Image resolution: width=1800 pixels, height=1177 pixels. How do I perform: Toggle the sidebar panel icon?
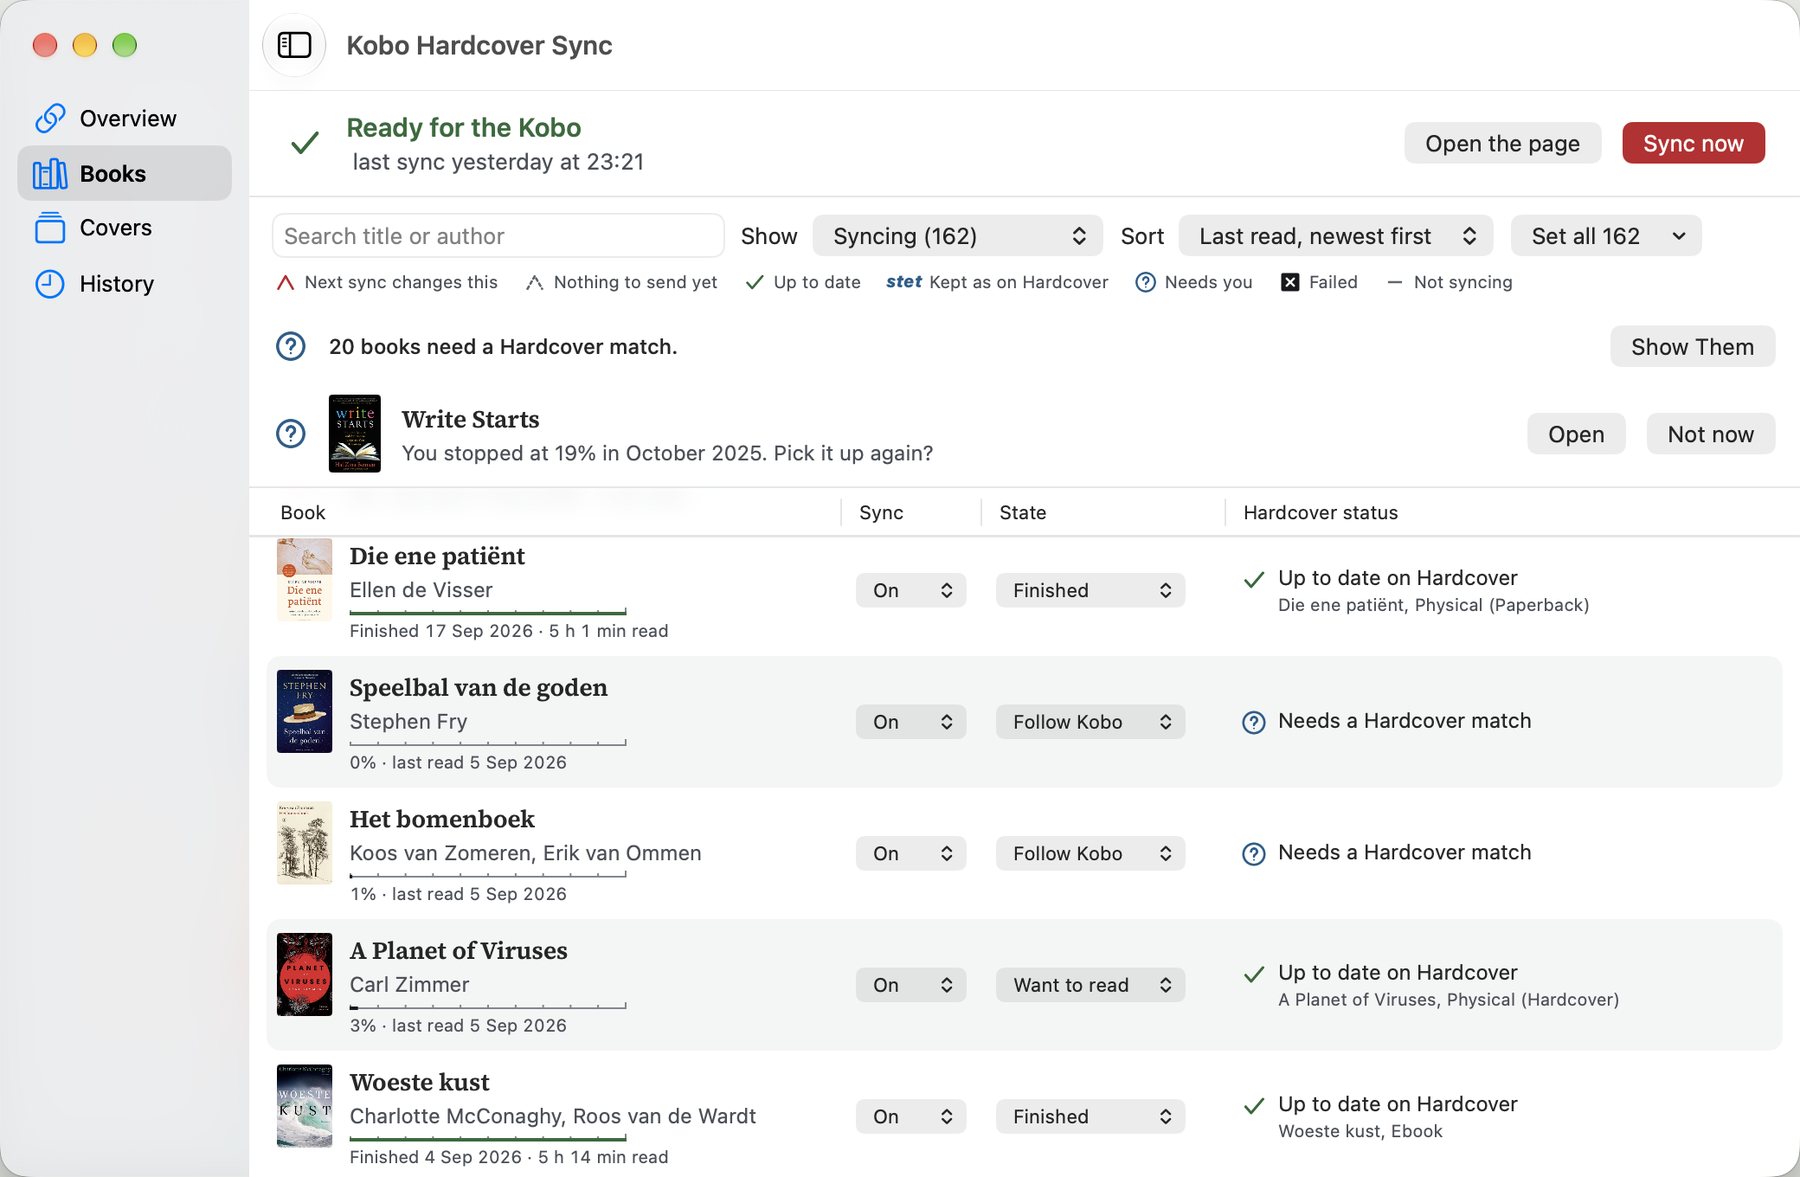294,45
